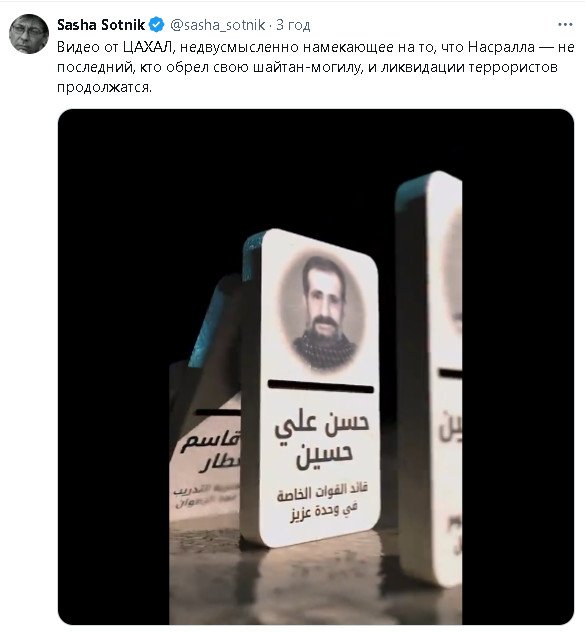Click the portrait on the center domino
This screenshot has width=585, height=632.
tap(323, 312)
